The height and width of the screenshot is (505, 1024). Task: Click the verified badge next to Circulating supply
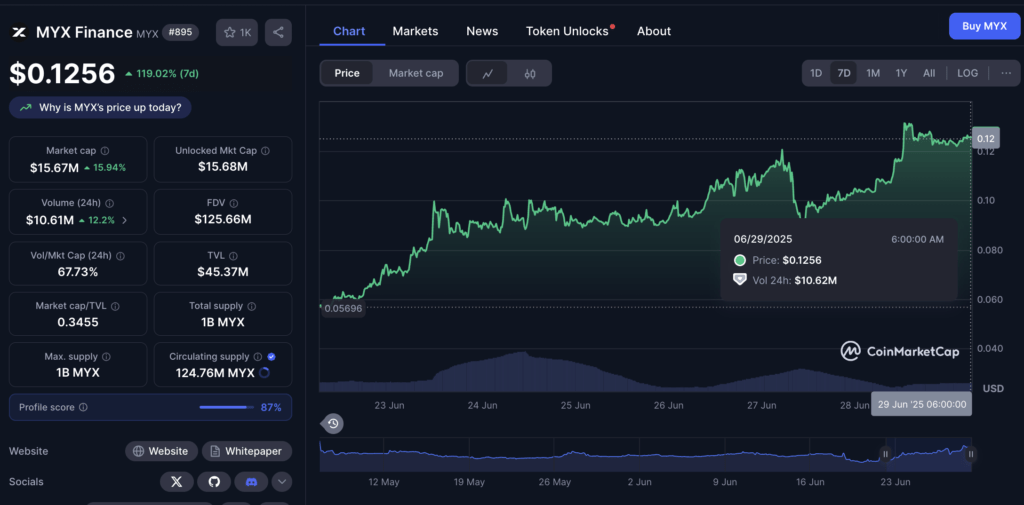(272, 357)
